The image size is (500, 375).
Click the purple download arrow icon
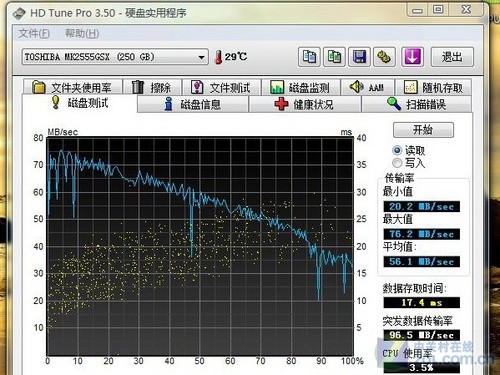[412, 57]
